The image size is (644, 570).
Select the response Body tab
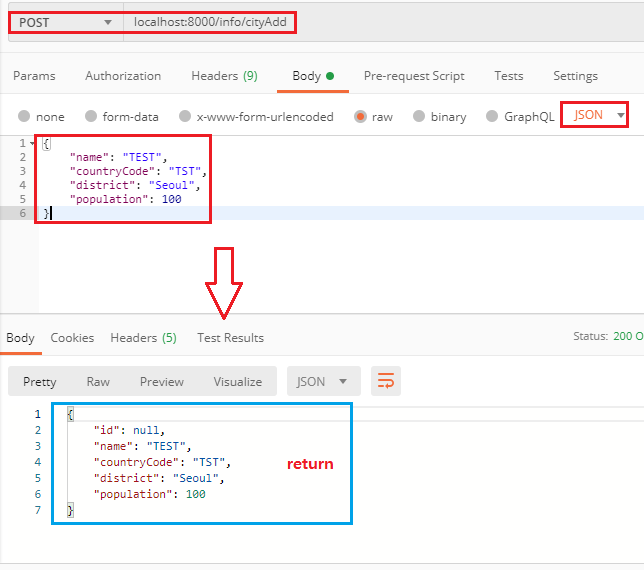(x=20, y=338)
